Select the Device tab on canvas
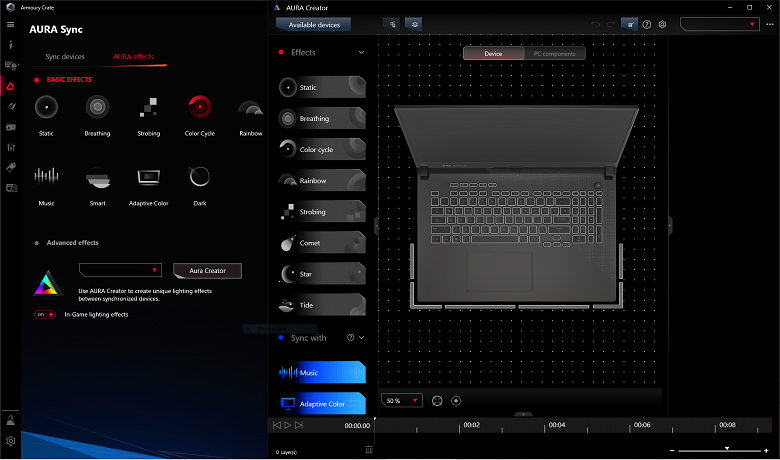 [x=493, y=54]
